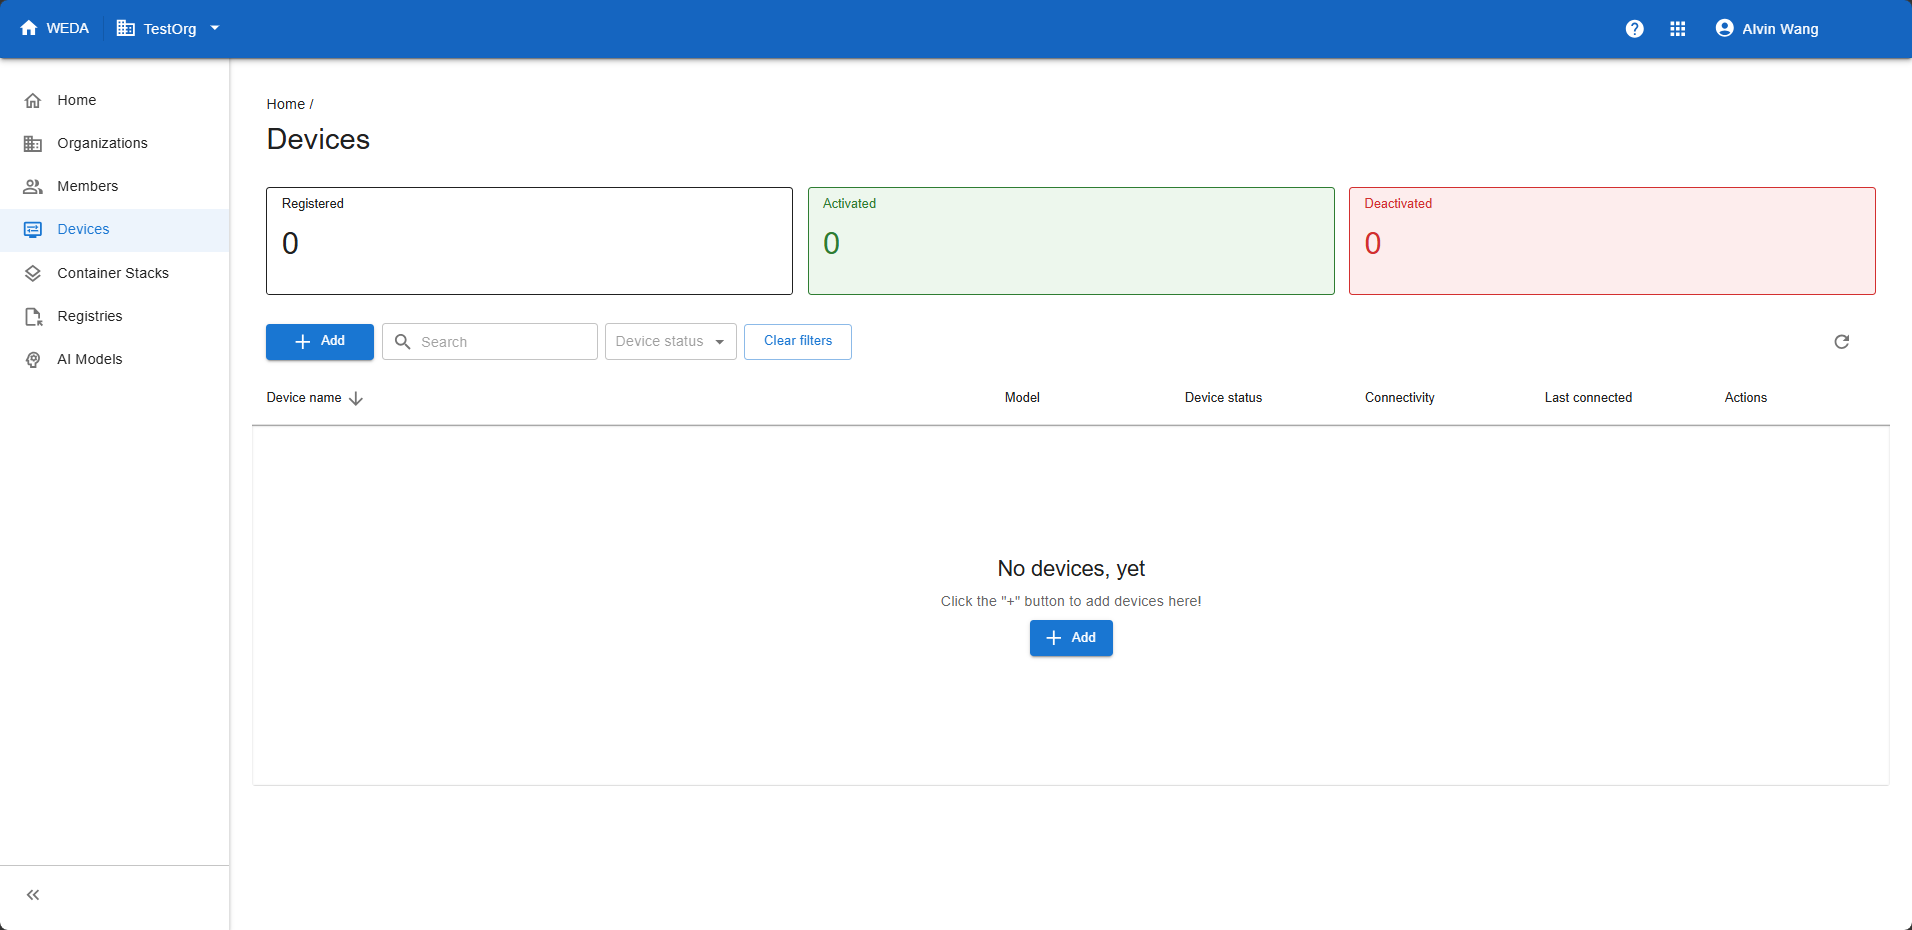Click the TestOrg organization building icon
The image size is (1912, 930).
point(125,28)
